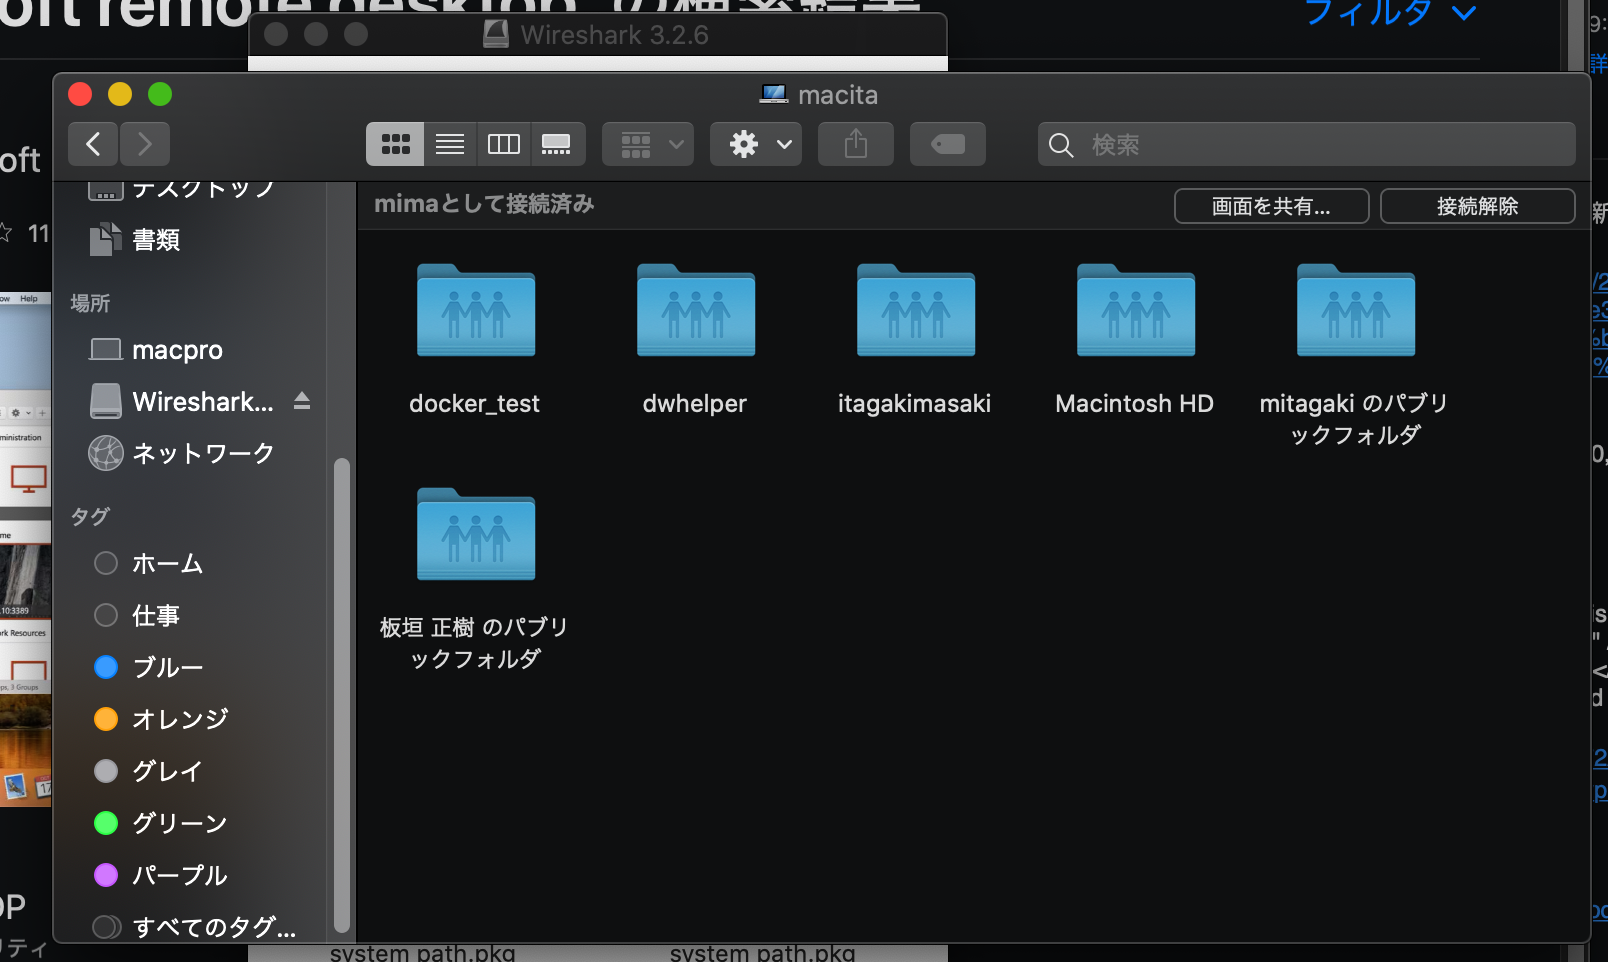Screen dimensions: 1608x962
Task: Minimize the macita Finder window
Action: (x=120, y=94)
